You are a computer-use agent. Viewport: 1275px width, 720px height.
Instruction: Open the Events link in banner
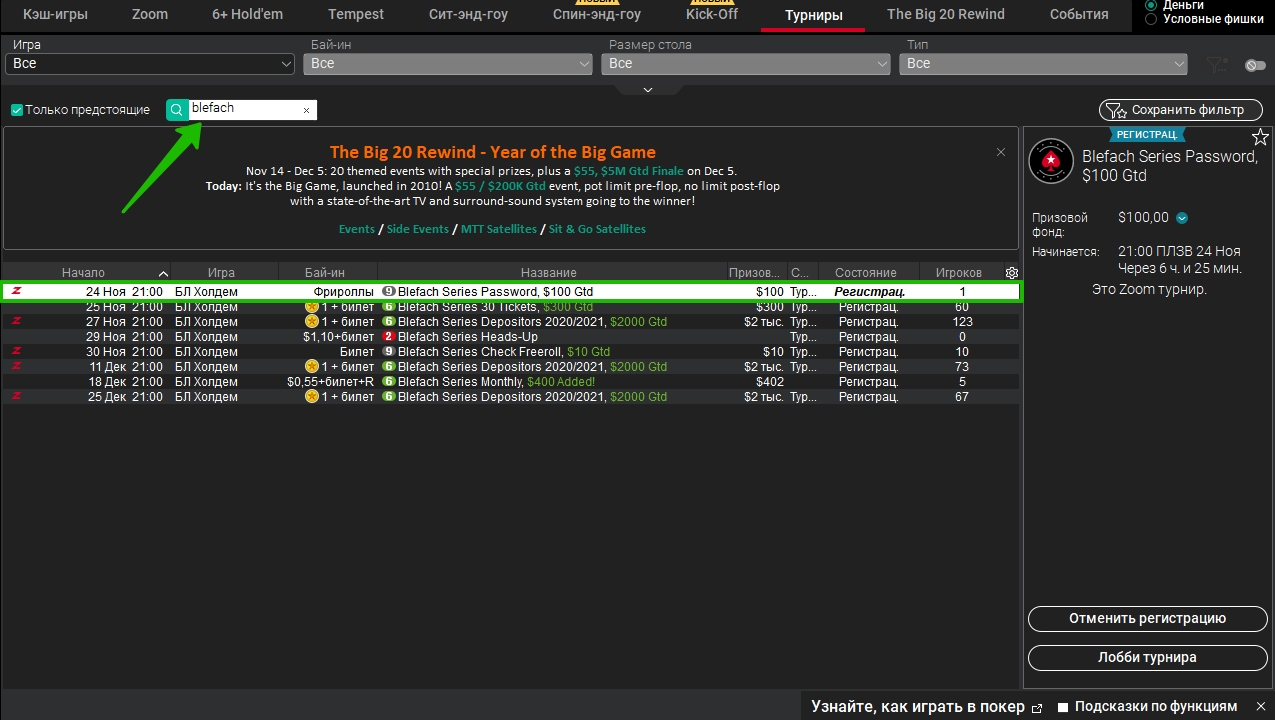[357, 229]
